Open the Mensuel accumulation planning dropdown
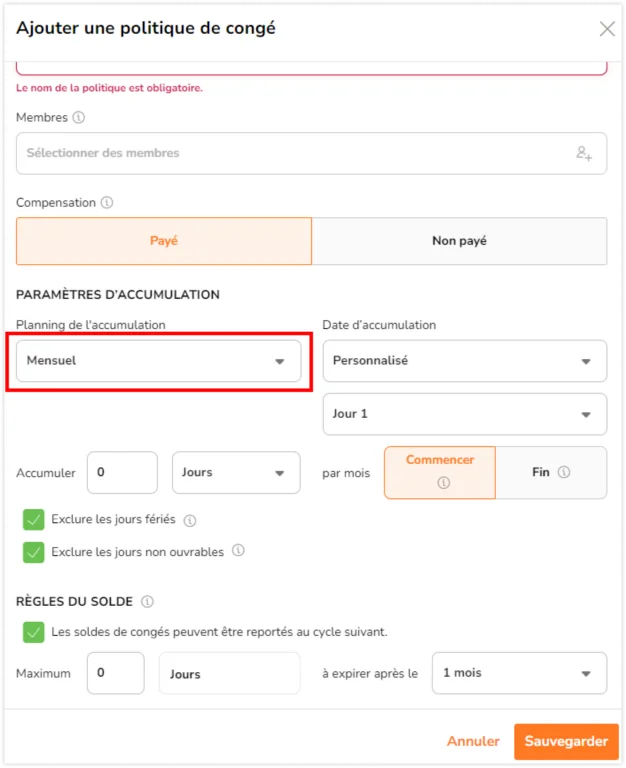Viewport: 626px width, 768px height. tap(159, 361)
